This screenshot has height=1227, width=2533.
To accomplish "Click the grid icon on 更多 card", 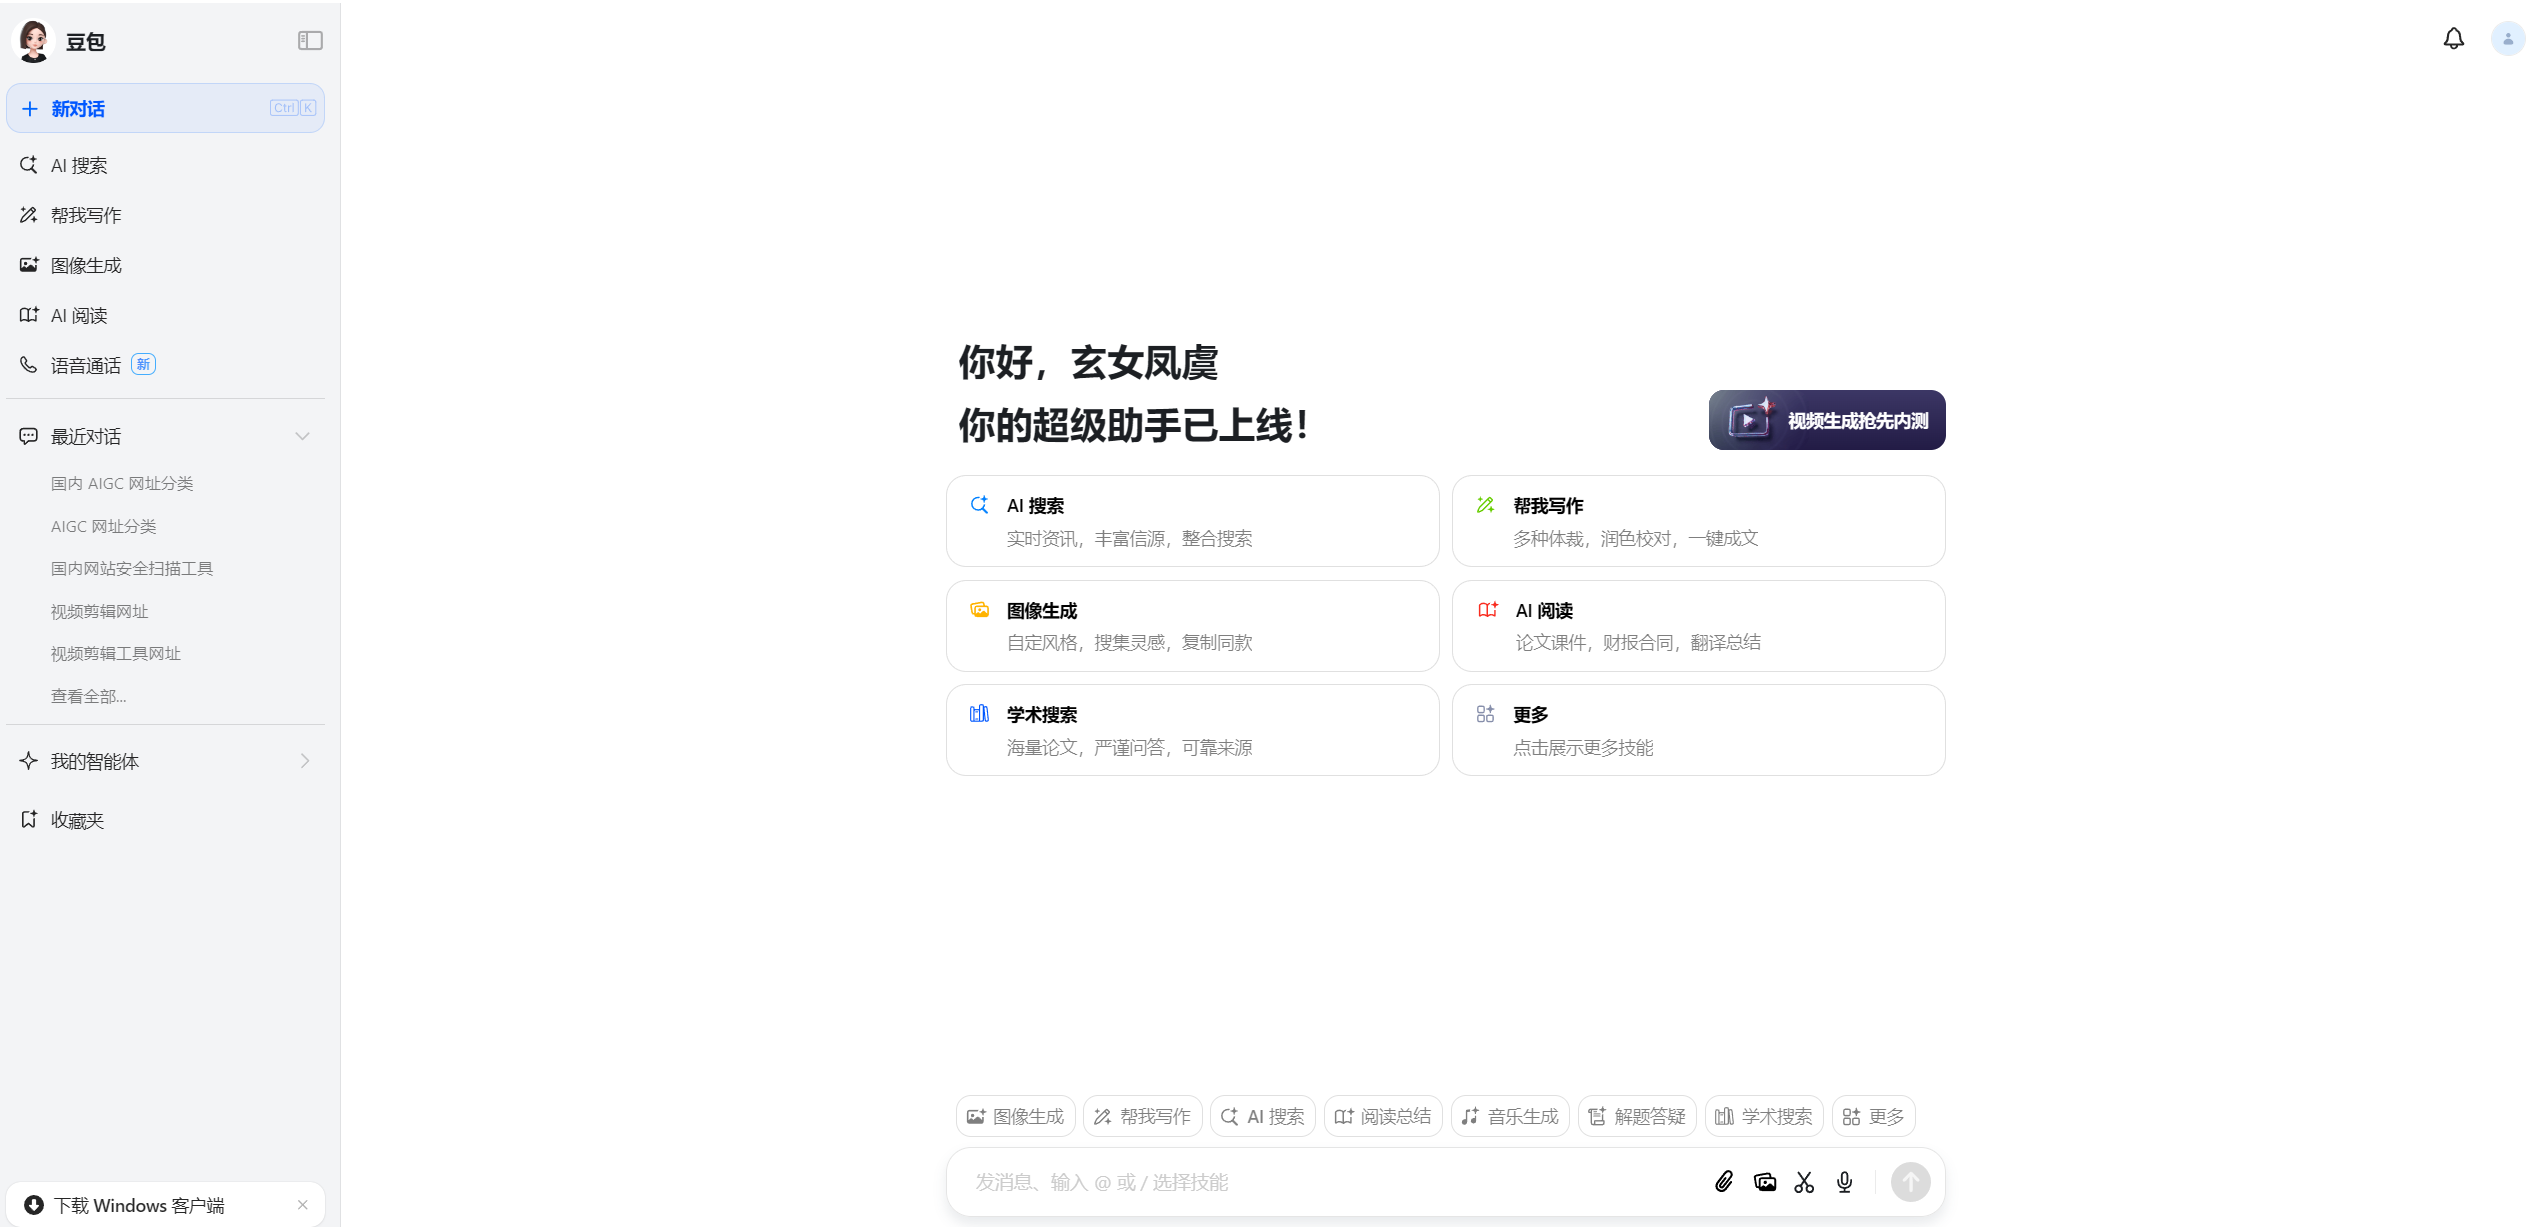I will pos(1486,714).
